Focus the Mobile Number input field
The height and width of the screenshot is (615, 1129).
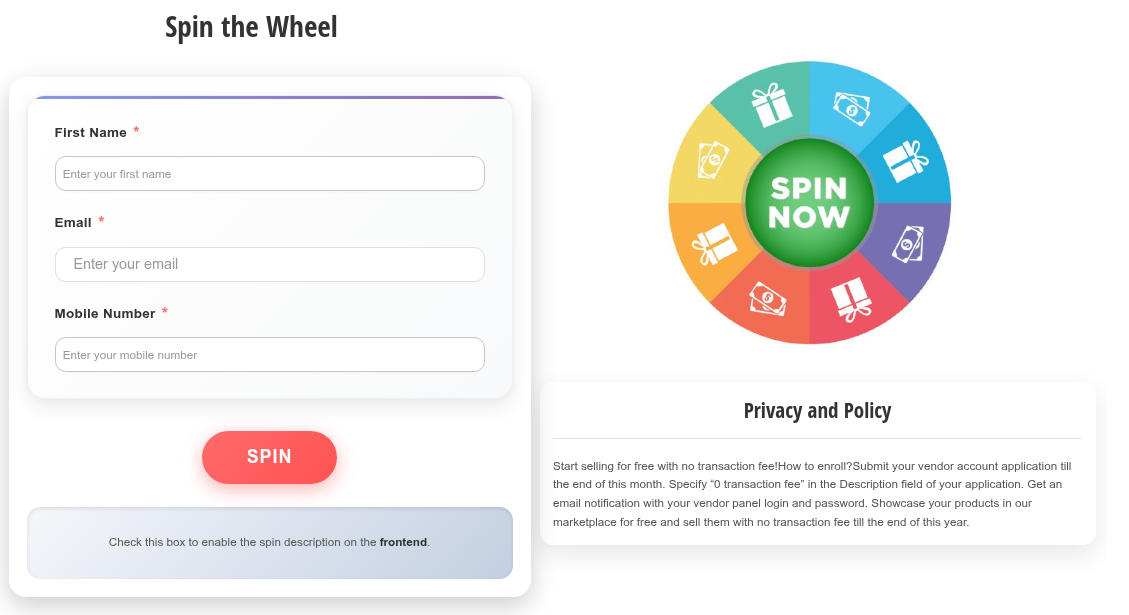point(269,354)
